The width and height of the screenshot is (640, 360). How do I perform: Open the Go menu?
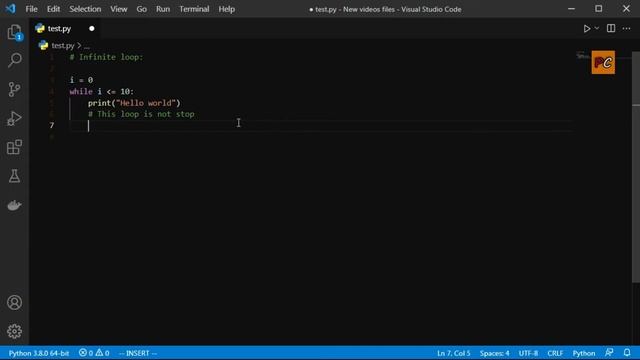point(141,9)
